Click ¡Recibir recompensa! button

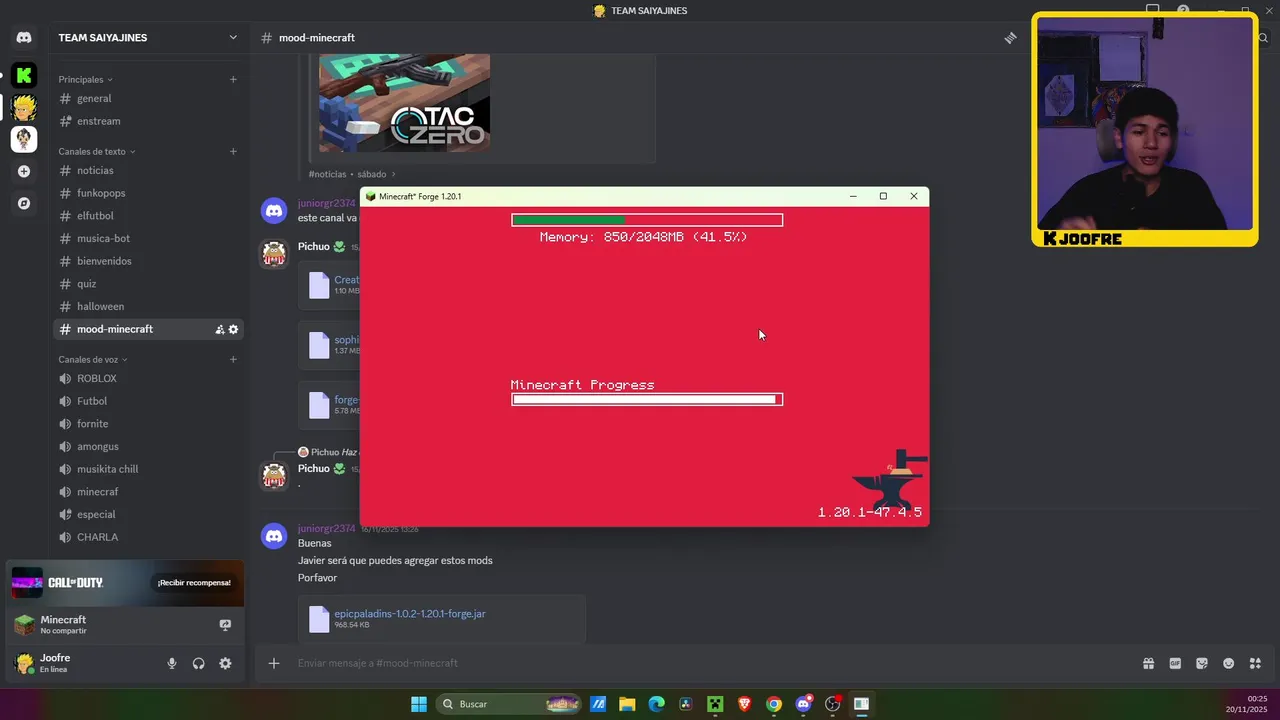point(194,582)
